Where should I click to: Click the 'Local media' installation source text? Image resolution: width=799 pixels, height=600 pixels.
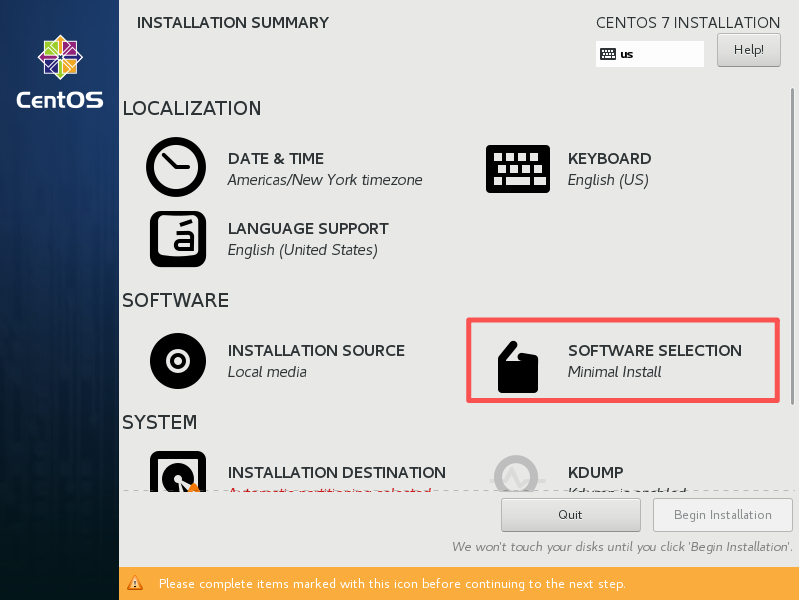click(267, 372)
